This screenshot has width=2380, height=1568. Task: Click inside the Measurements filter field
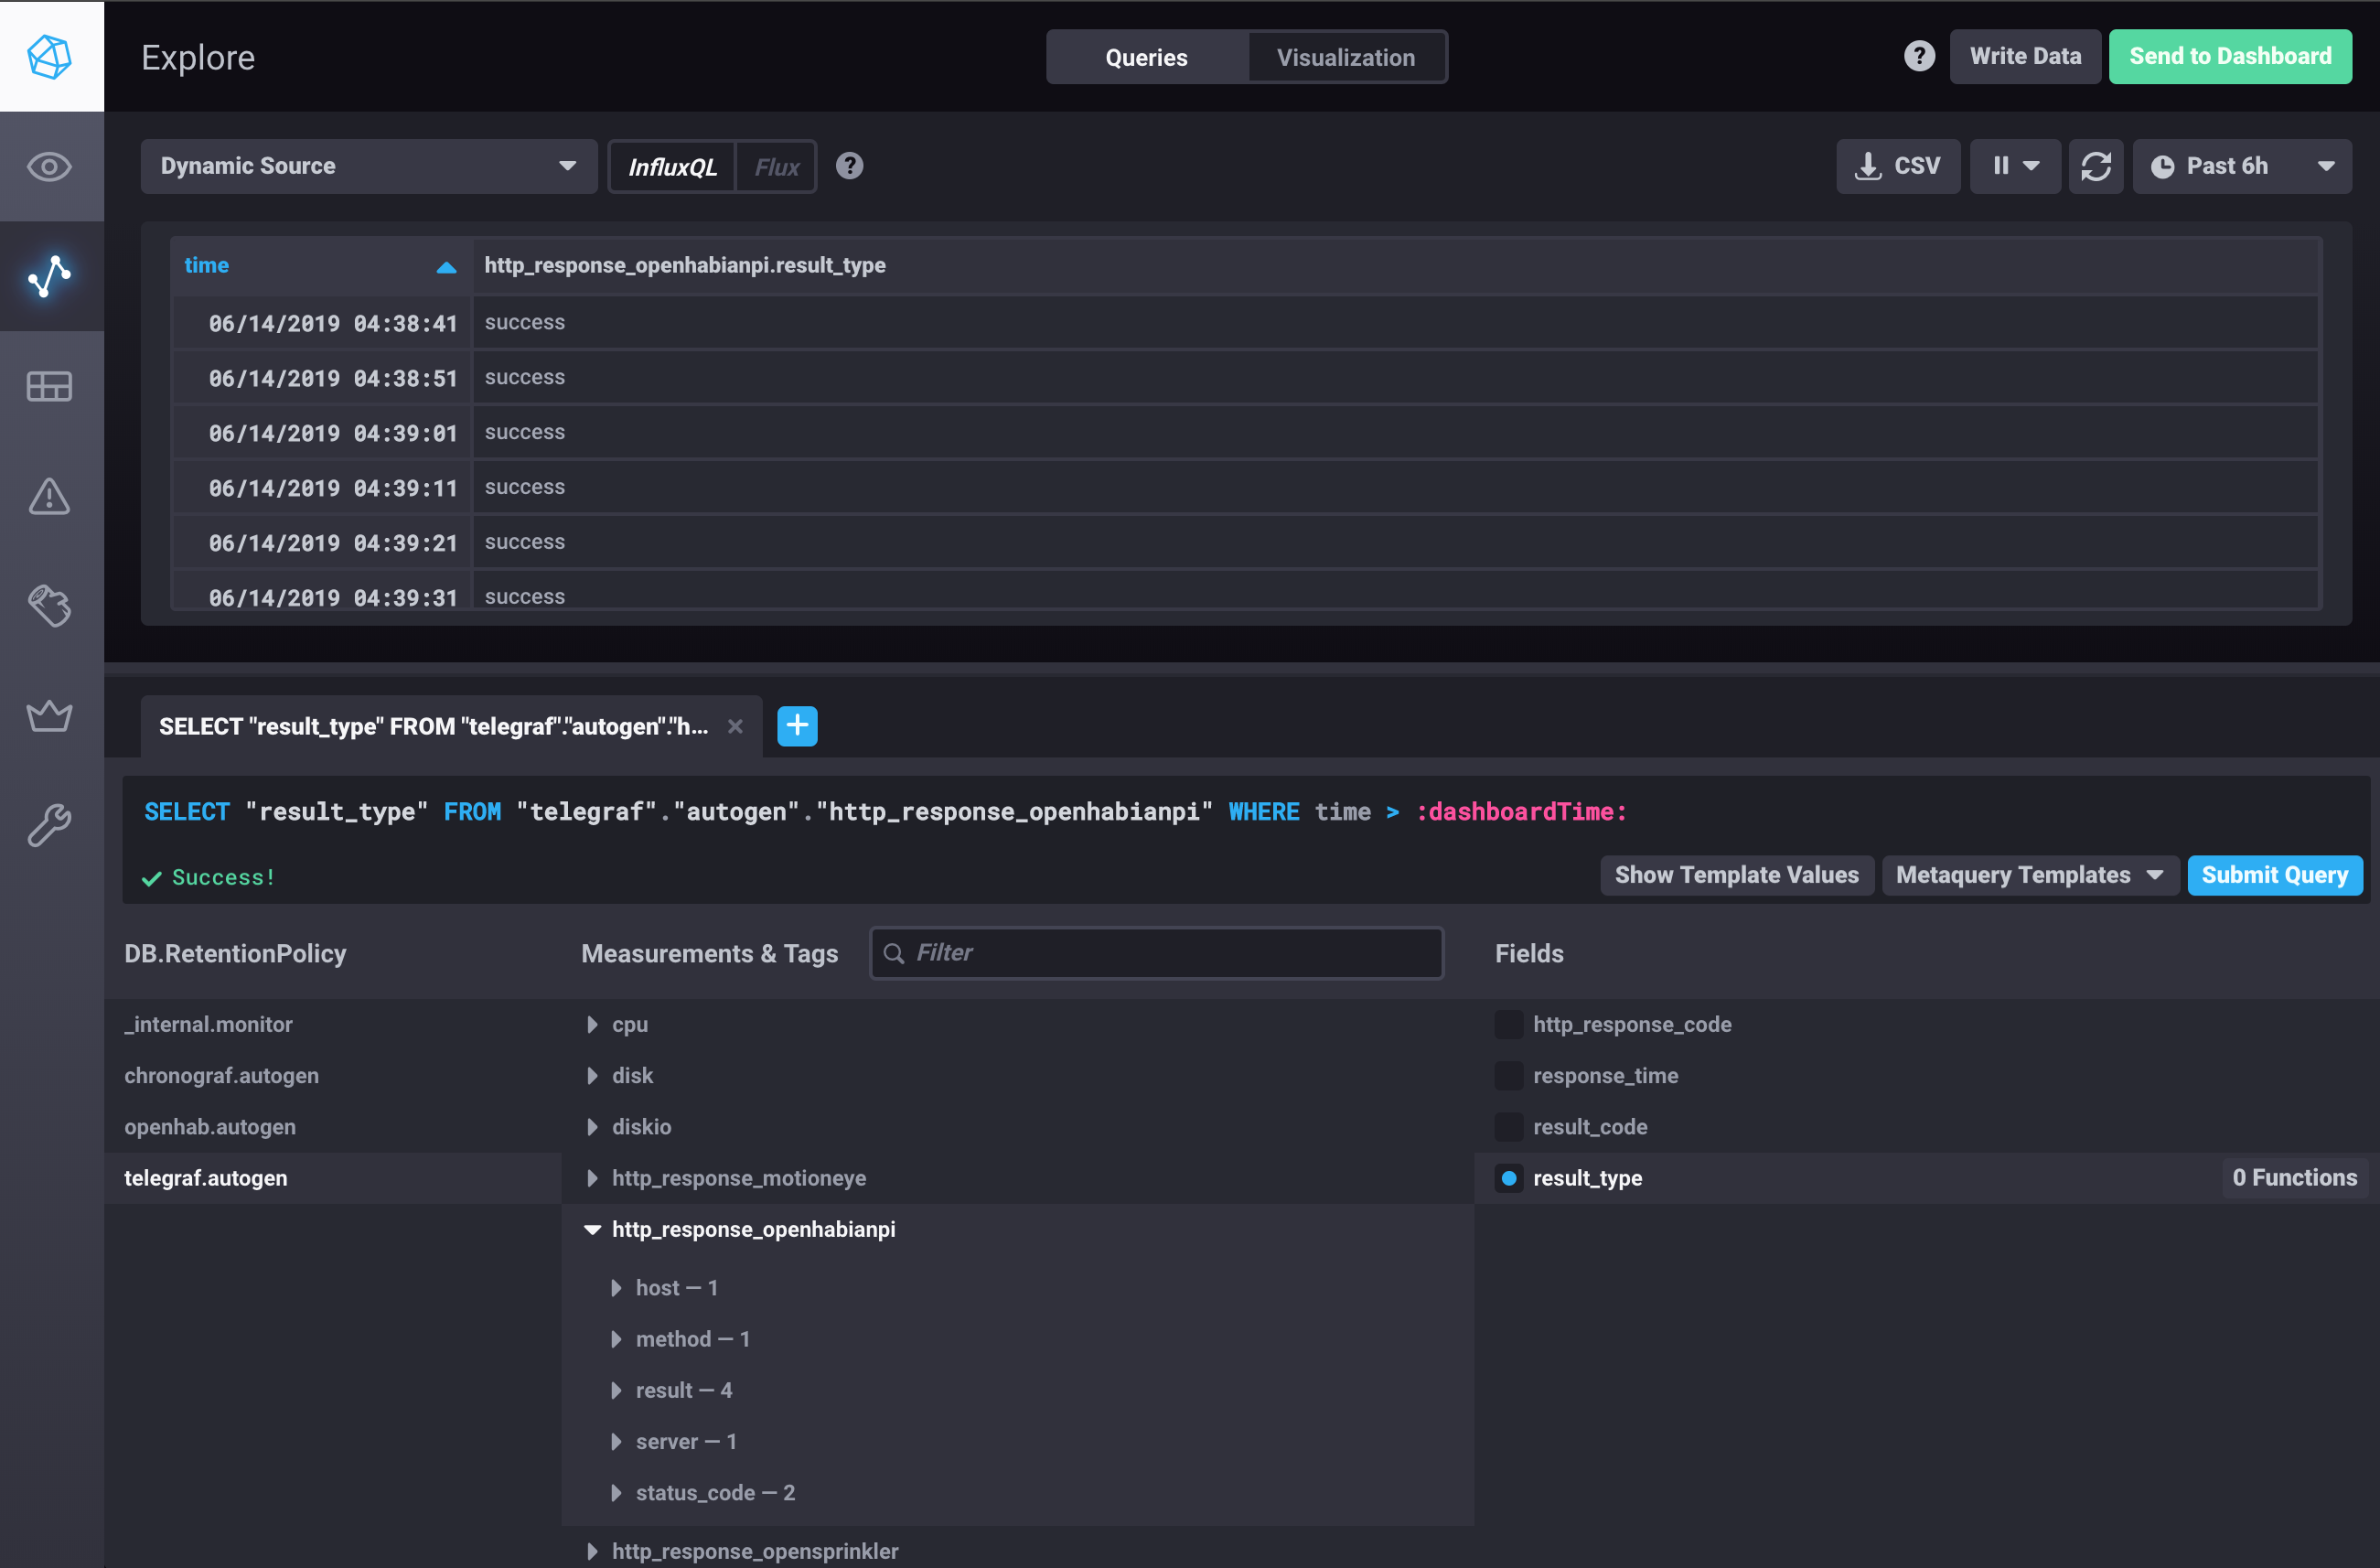coord(1156,953)
